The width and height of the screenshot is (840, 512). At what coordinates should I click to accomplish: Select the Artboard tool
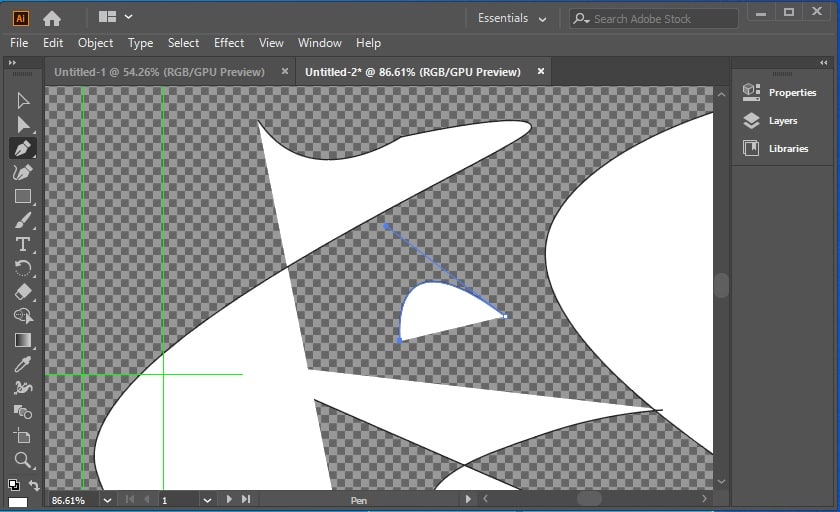click(x=22, y=435)
